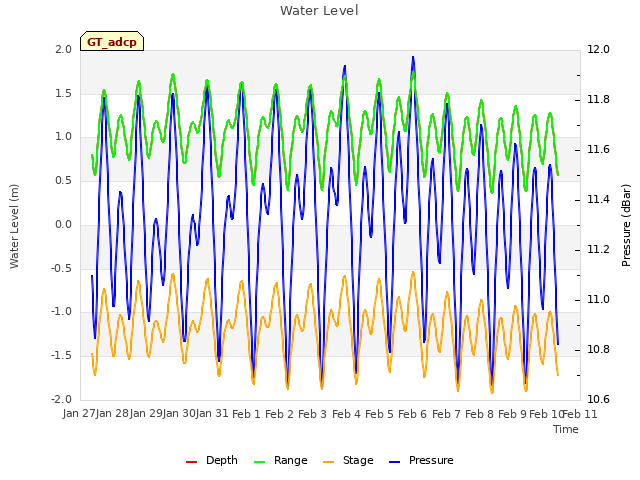Click the Time axis label

point(566,429)
